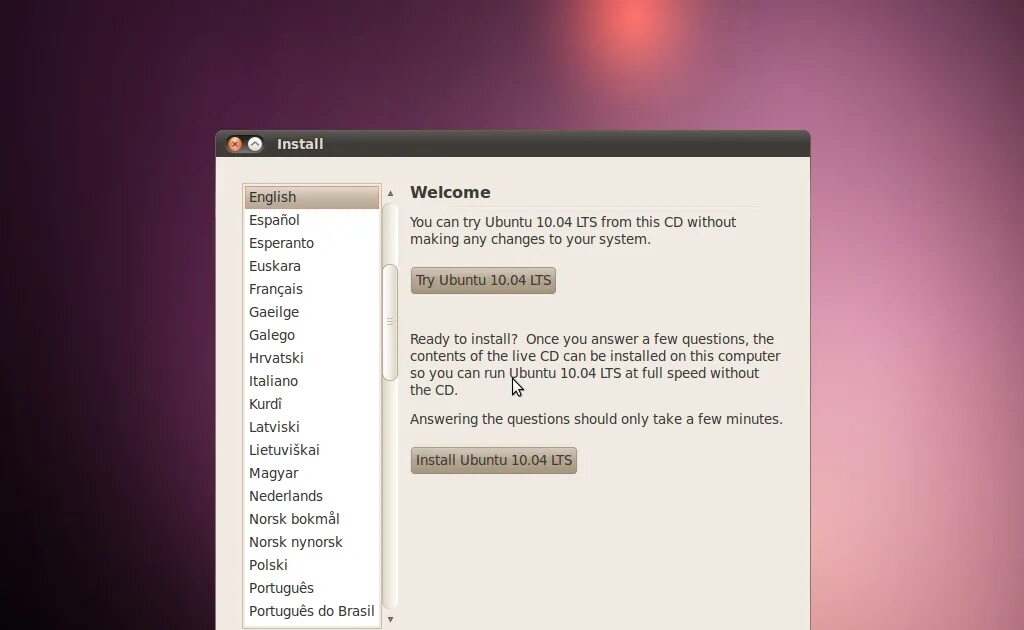Select Italiano in the language list

coord(312,381)
